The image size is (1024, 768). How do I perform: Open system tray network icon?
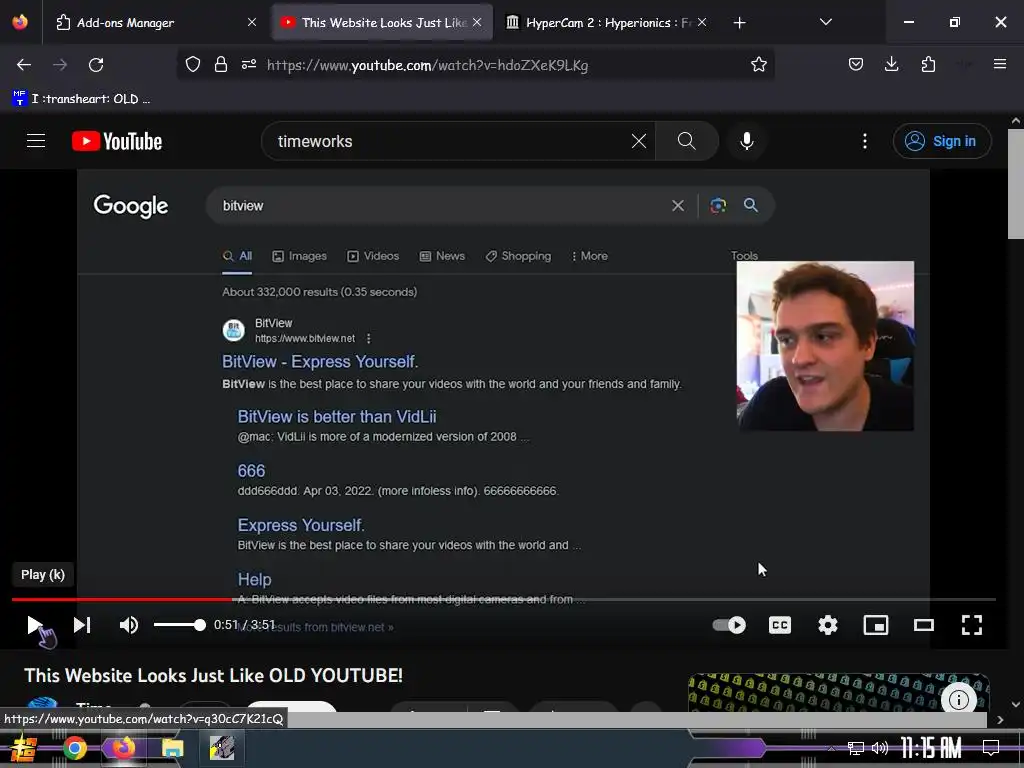click(855, 748)
